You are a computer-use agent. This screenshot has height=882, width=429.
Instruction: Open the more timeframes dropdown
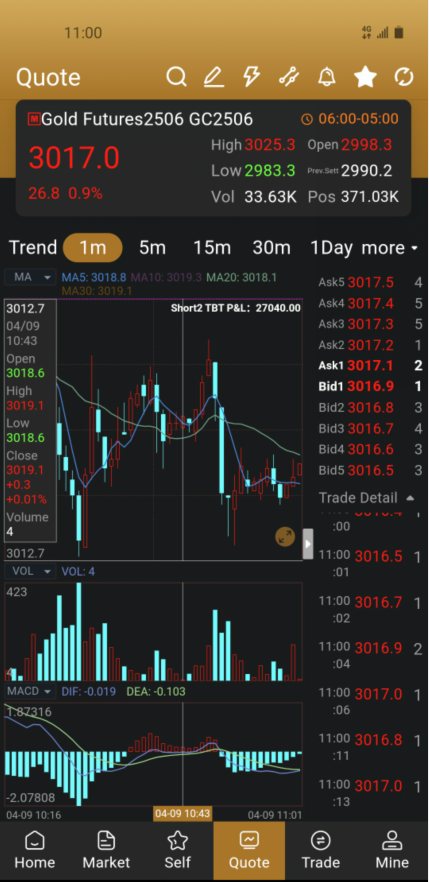pos(390,248)
